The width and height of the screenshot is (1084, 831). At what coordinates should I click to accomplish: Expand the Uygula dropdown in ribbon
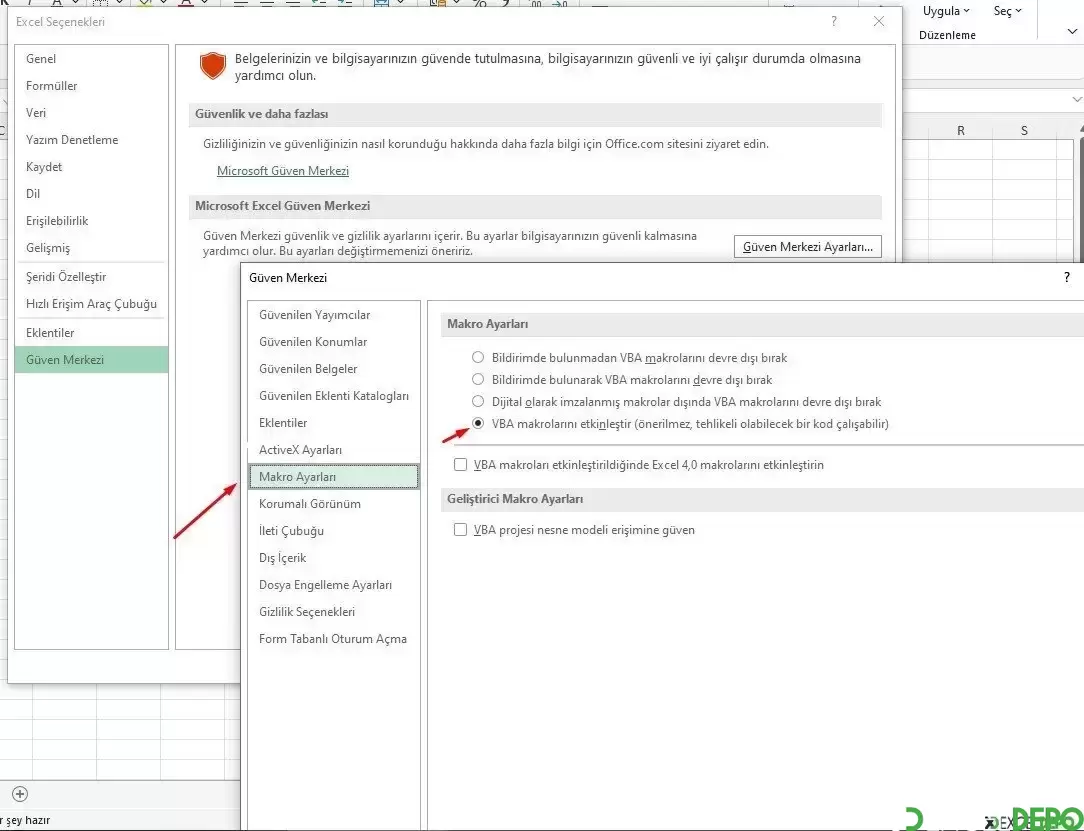tap(946, 11)
